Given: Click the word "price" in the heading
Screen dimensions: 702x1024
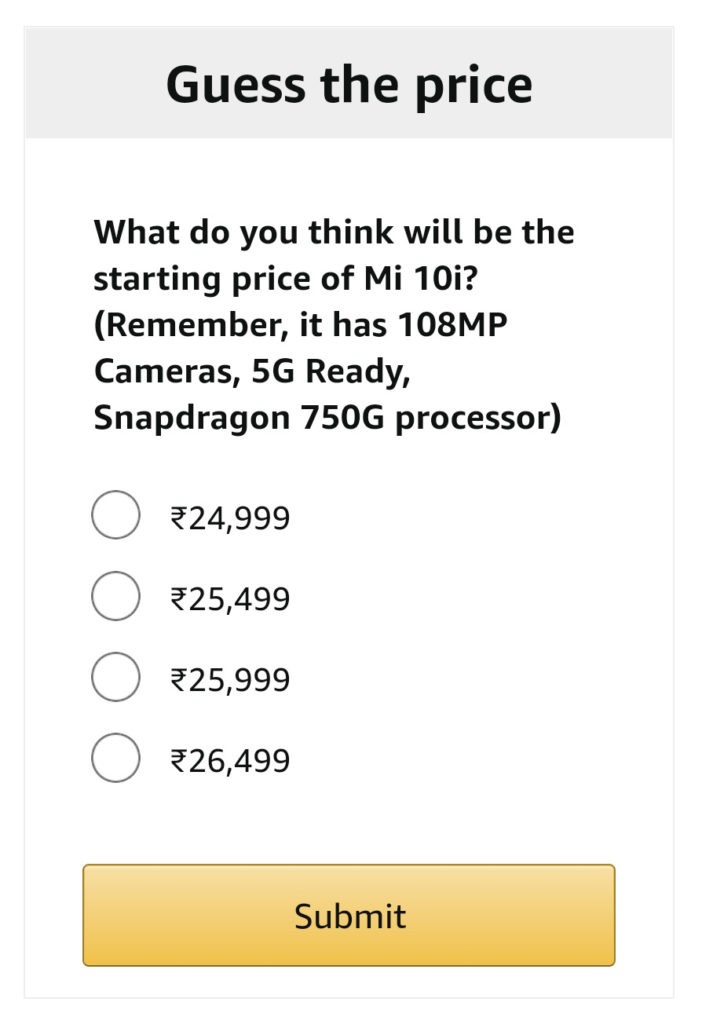Looking at the screenshot, I should pos(476,84).
